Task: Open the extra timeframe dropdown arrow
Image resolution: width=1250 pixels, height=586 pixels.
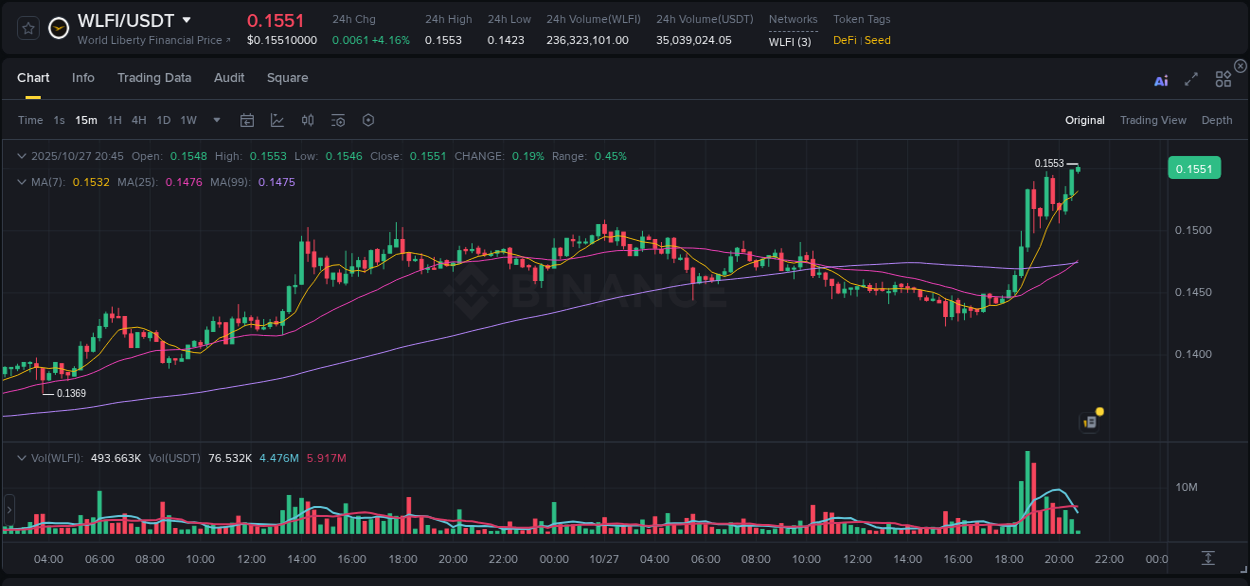Action: coord(216,120)
